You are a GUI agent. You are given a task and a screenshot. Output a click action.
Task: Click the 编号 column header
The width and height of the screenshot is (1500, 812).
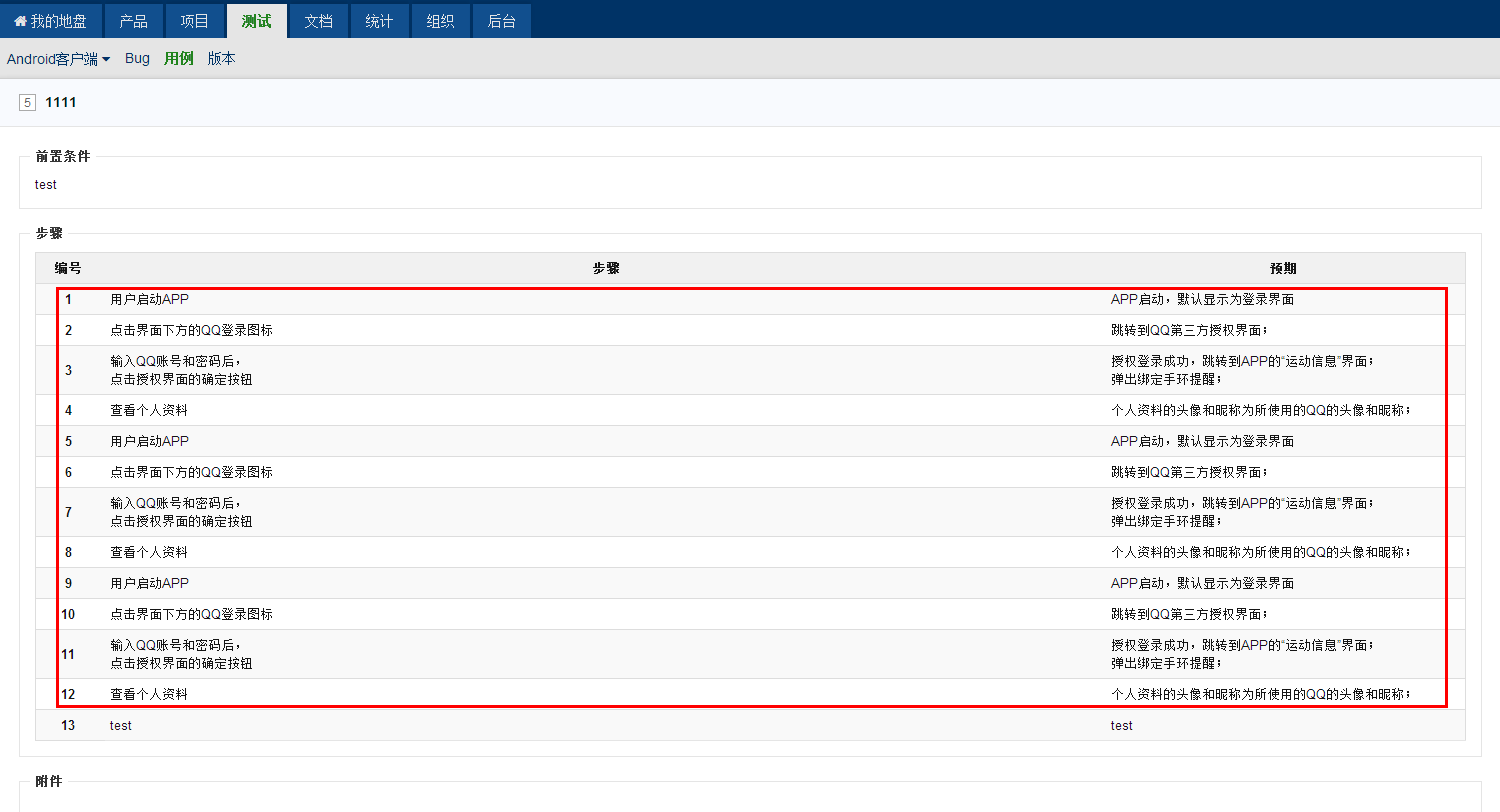(68, 268)
